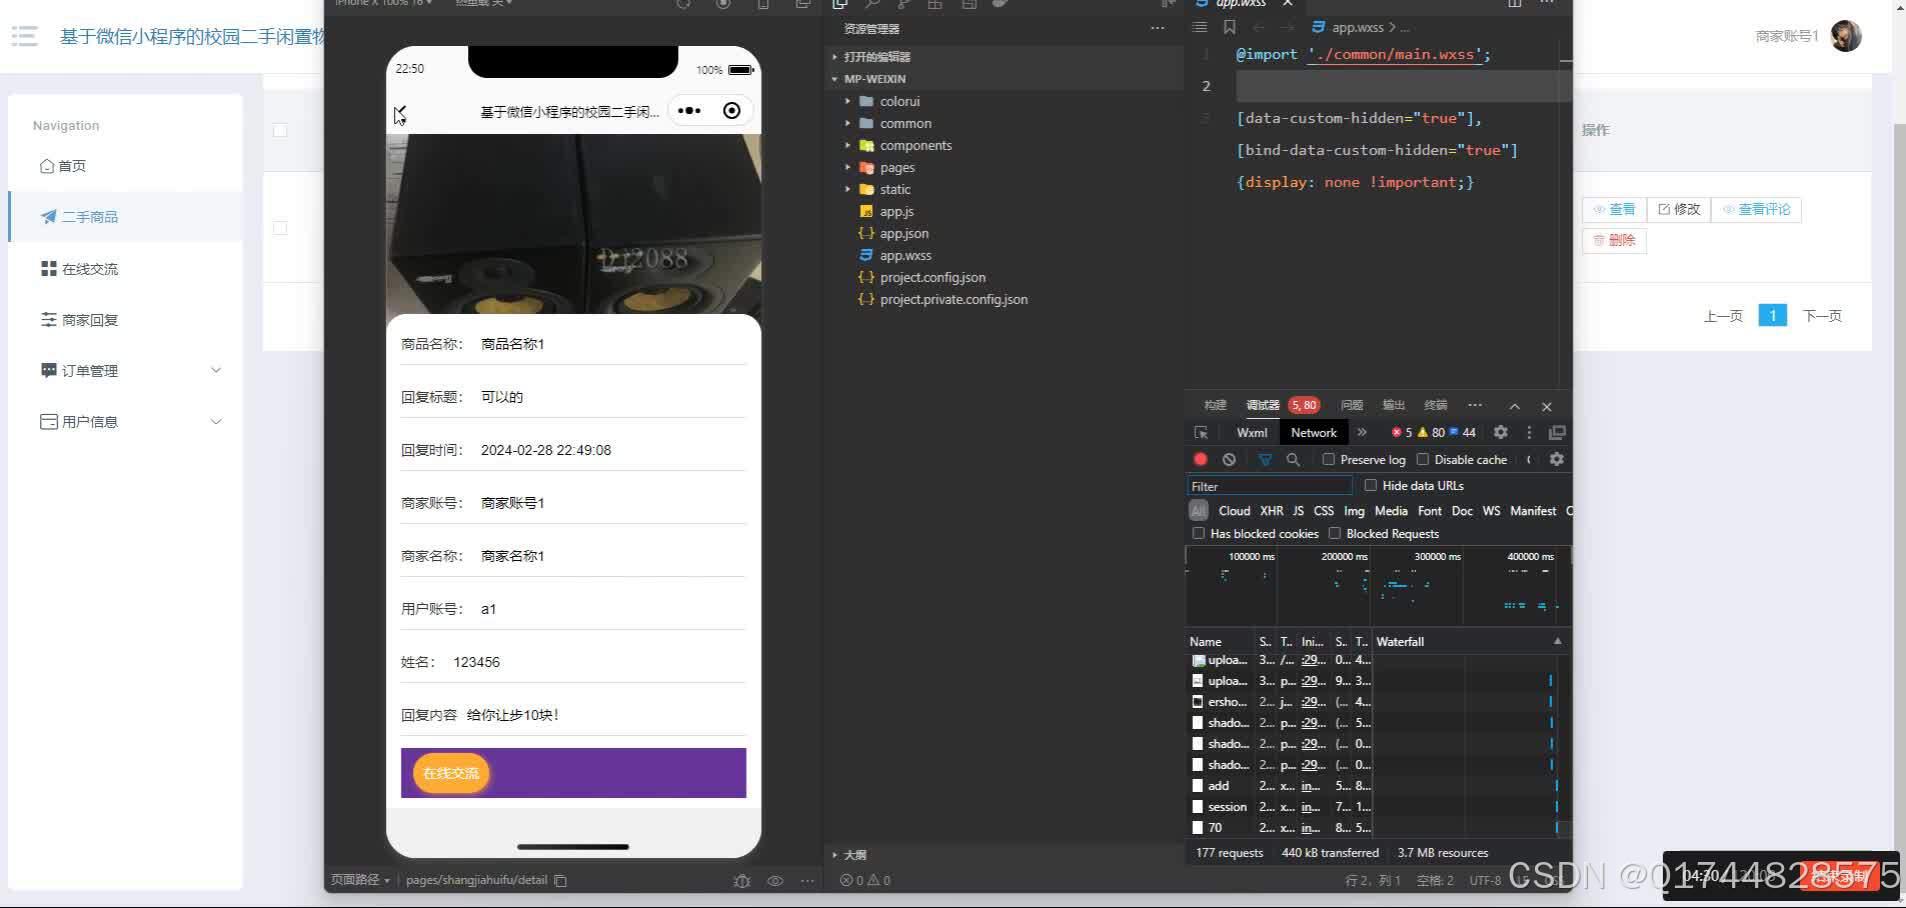Image resolution: width=1906 pixels, height=908 pixels.
Task: Click the editor outline list icon beside bookmark
Action: (x=1200, y=27)
